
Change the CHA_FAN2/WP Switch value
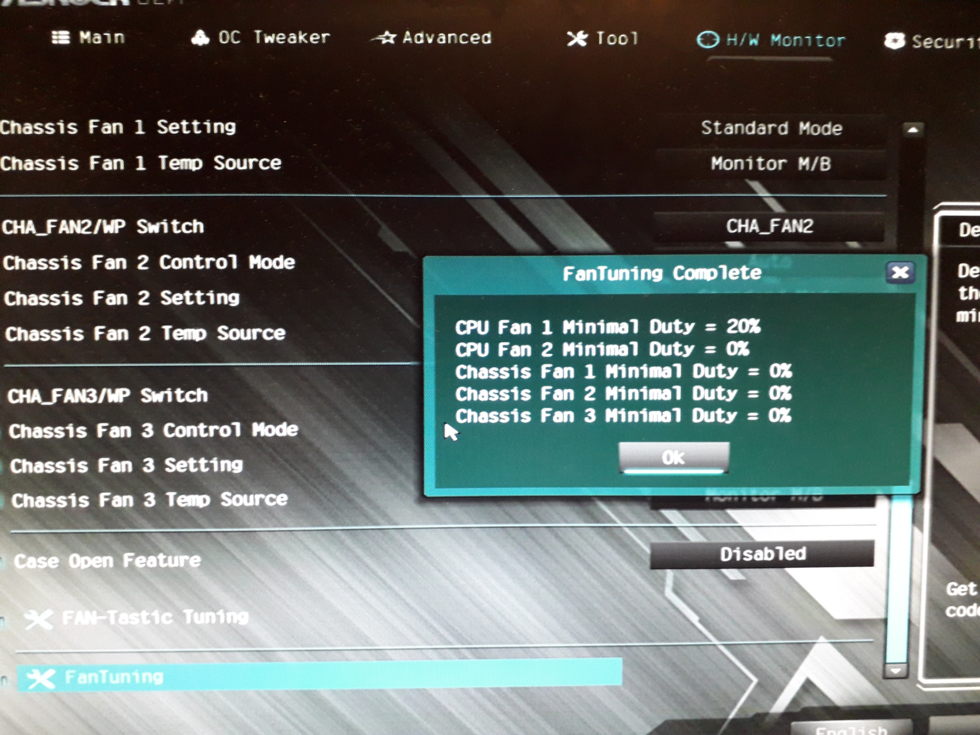coord(769,227)
